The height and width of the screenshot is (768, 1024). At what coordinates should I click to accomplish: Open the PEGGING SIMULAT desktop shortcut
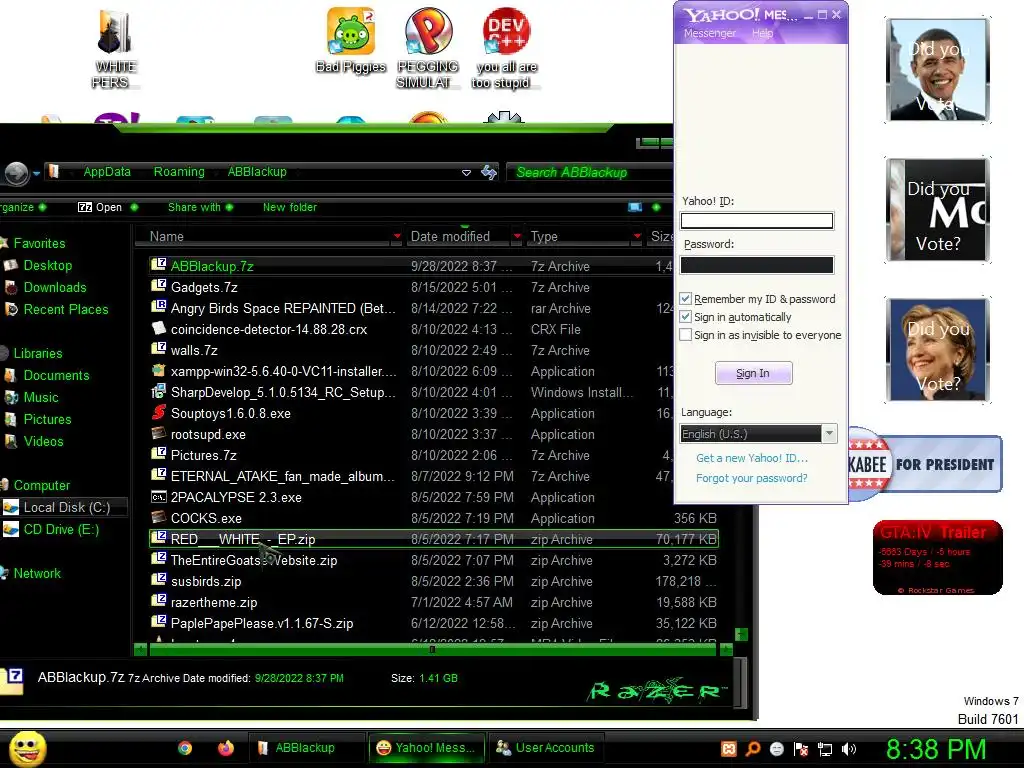coord(428,48)
